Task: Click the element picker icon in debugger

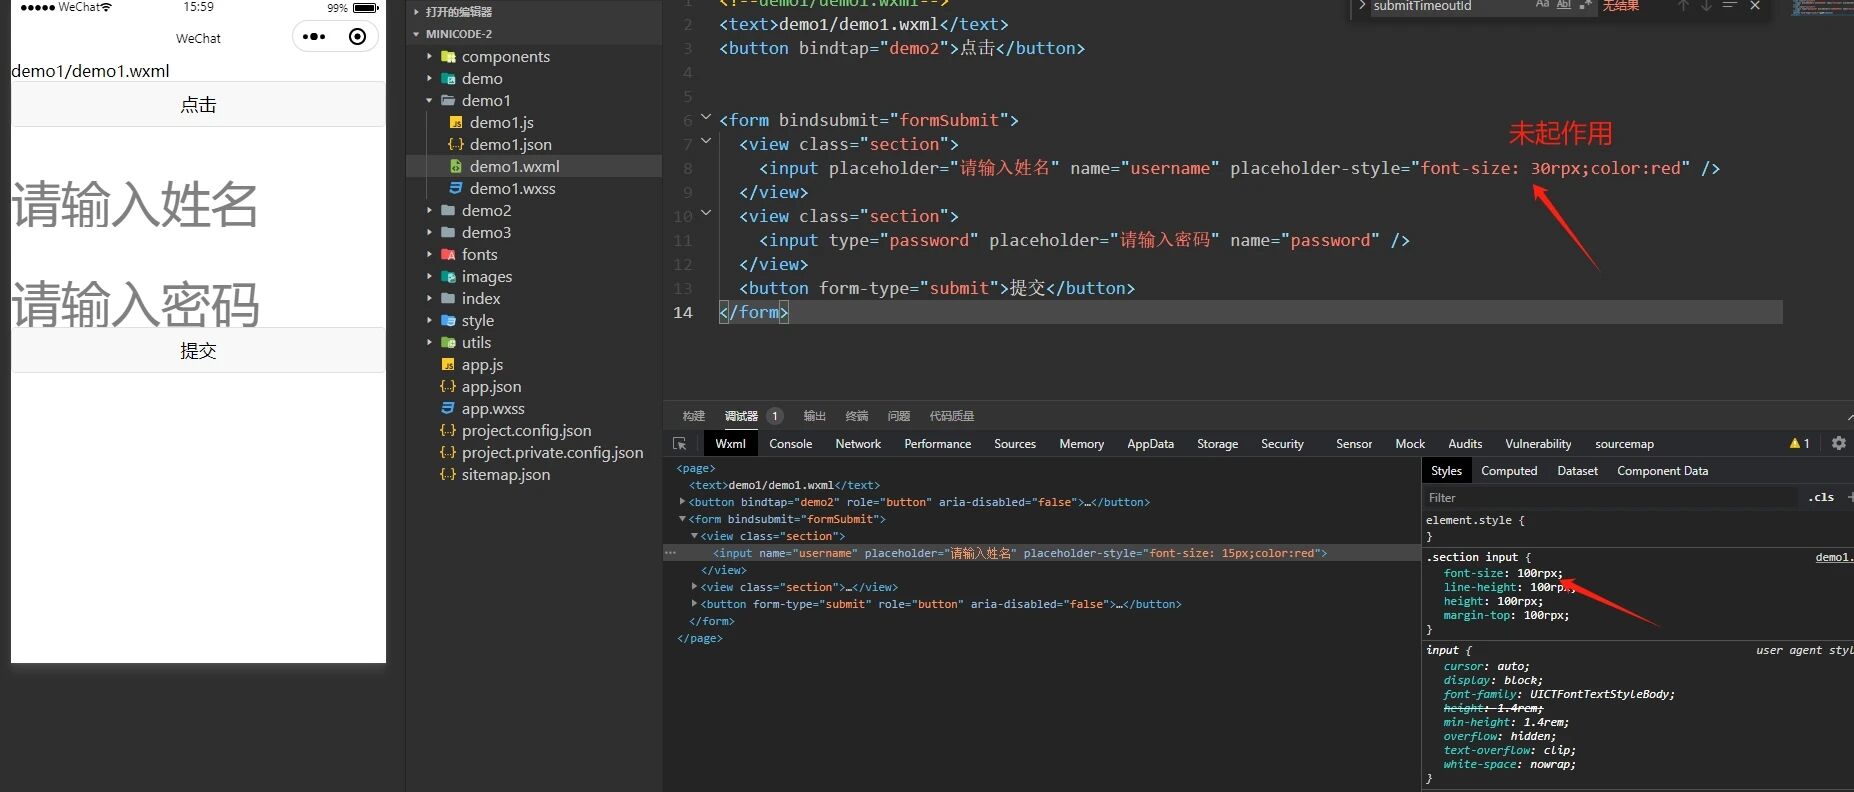Action: point(680,444)
